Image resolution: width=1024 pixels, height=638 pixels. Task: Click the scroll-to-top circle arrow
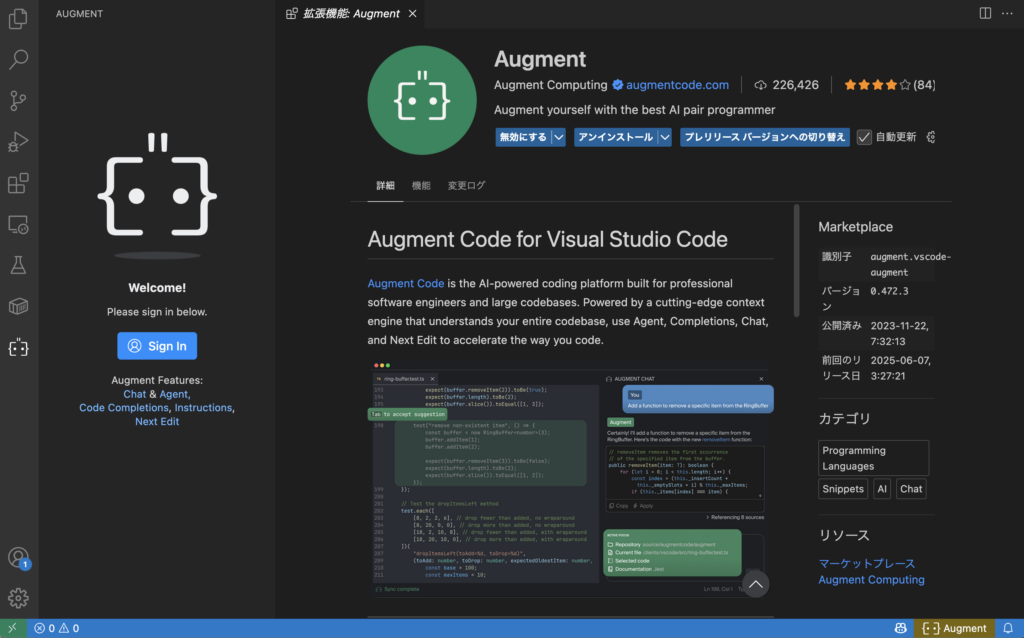tap(756, 583)
